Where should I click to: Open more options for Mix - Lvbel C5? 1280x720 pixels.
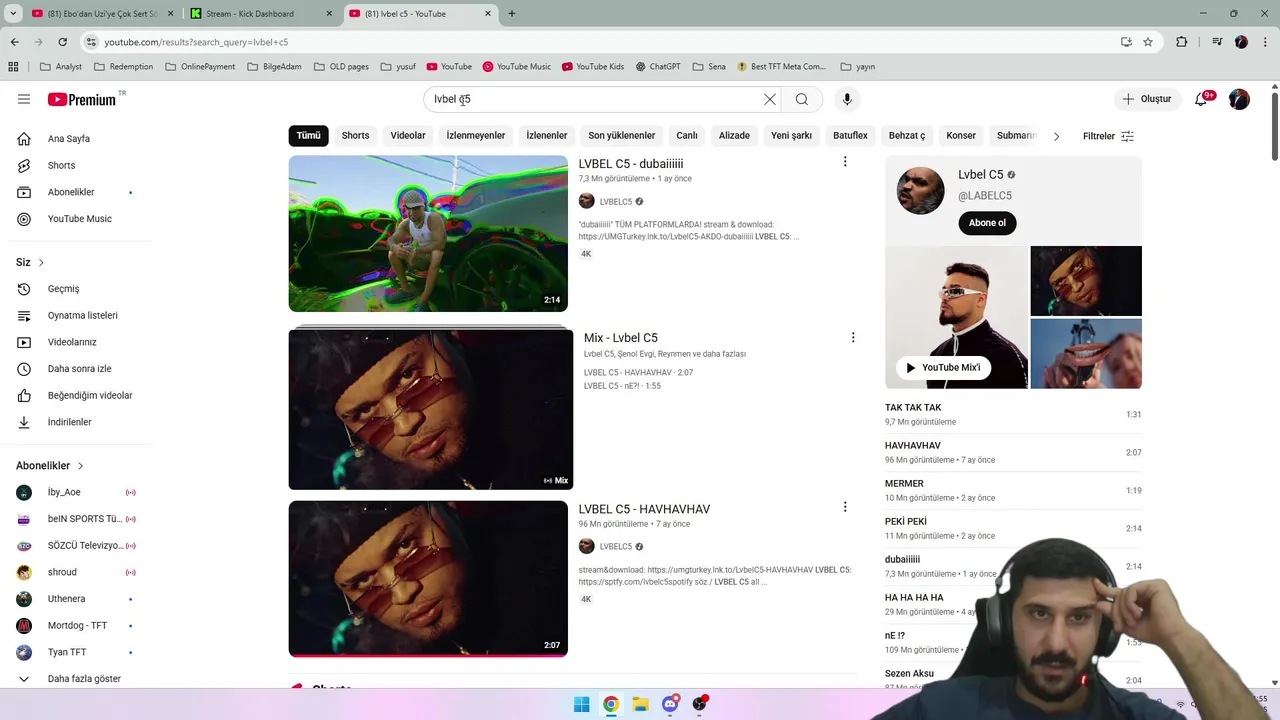(x=853, y=338)
